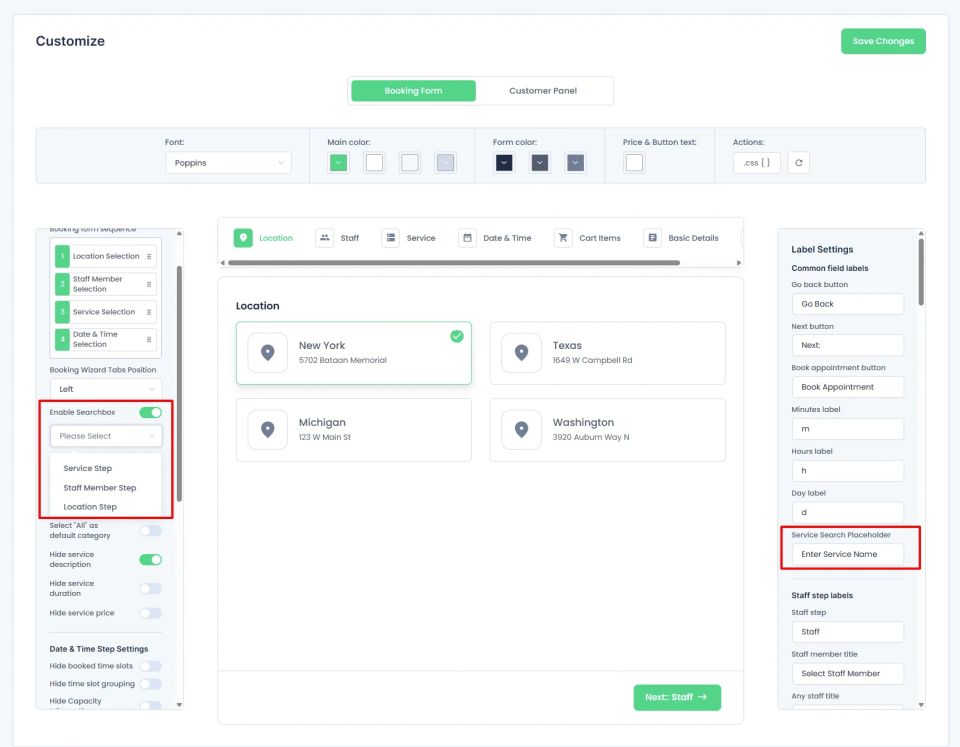This screenshot has height=747, width=960.
Task: Click the reset refresh icon under Actions
Action: 798,163
